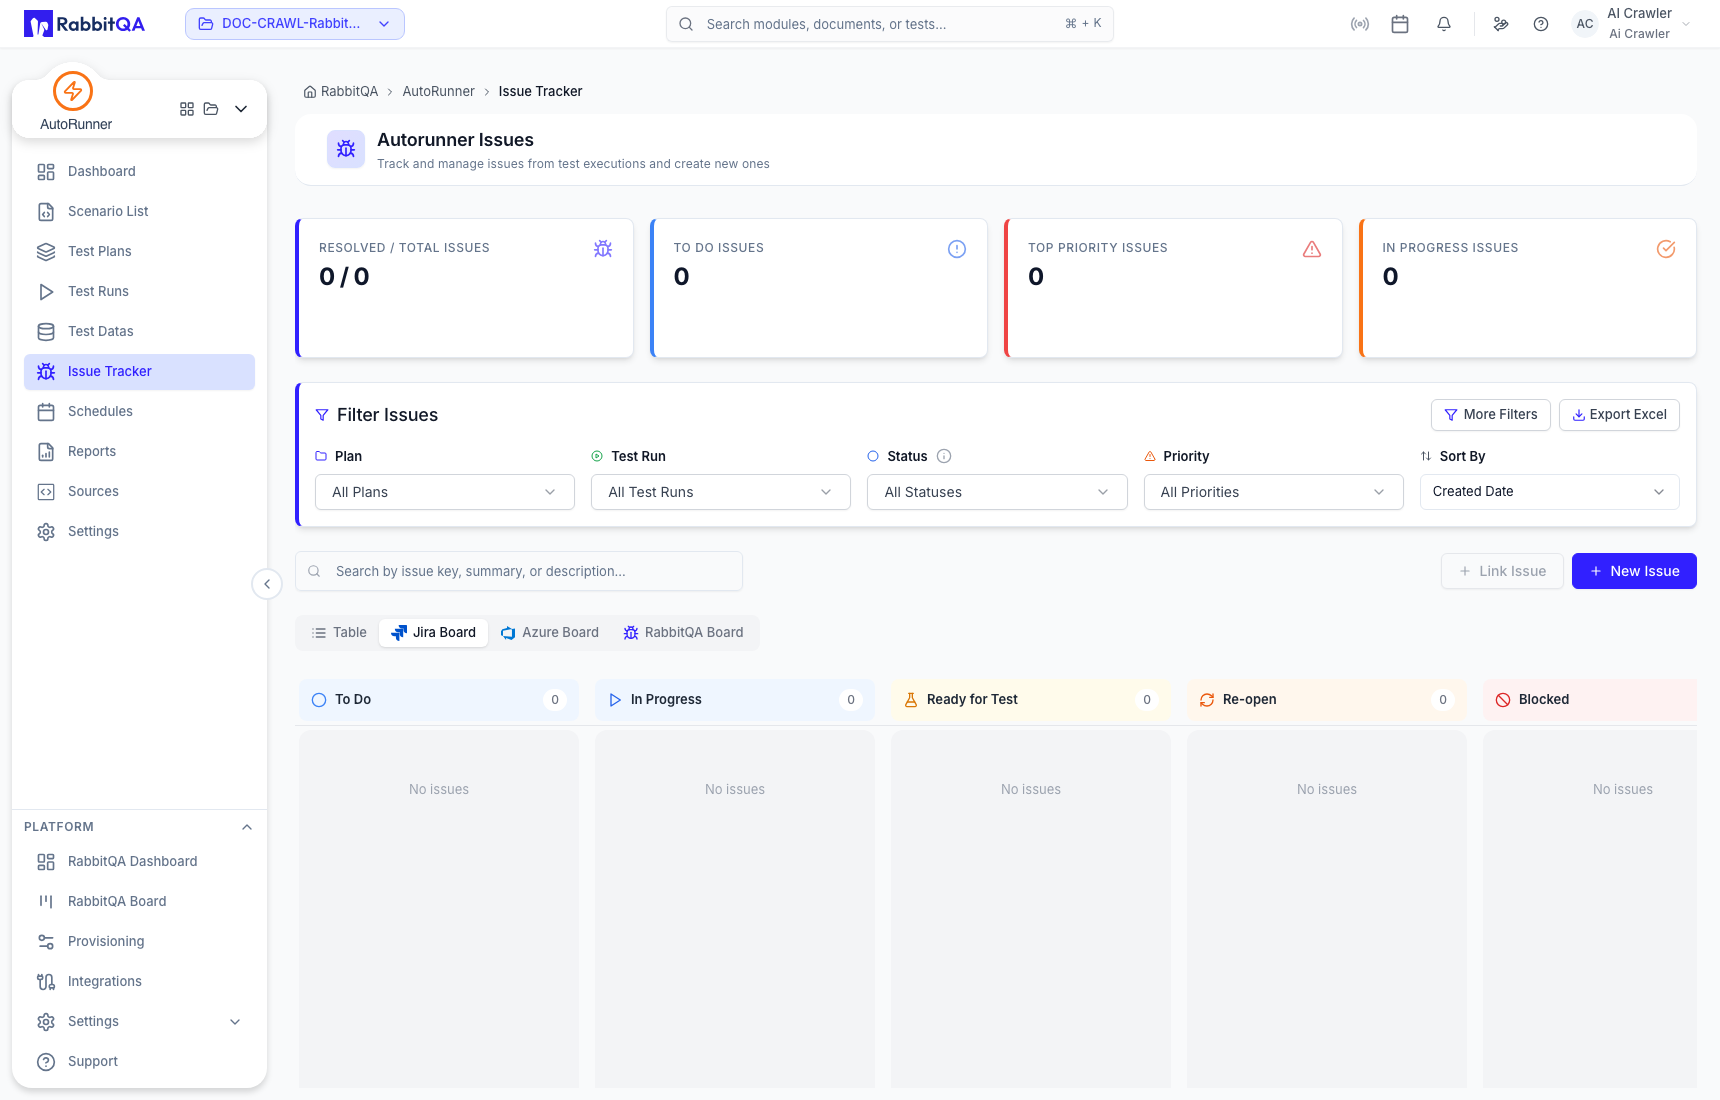
Task: Open Schedules in sidebar
Action: point(139,412)
